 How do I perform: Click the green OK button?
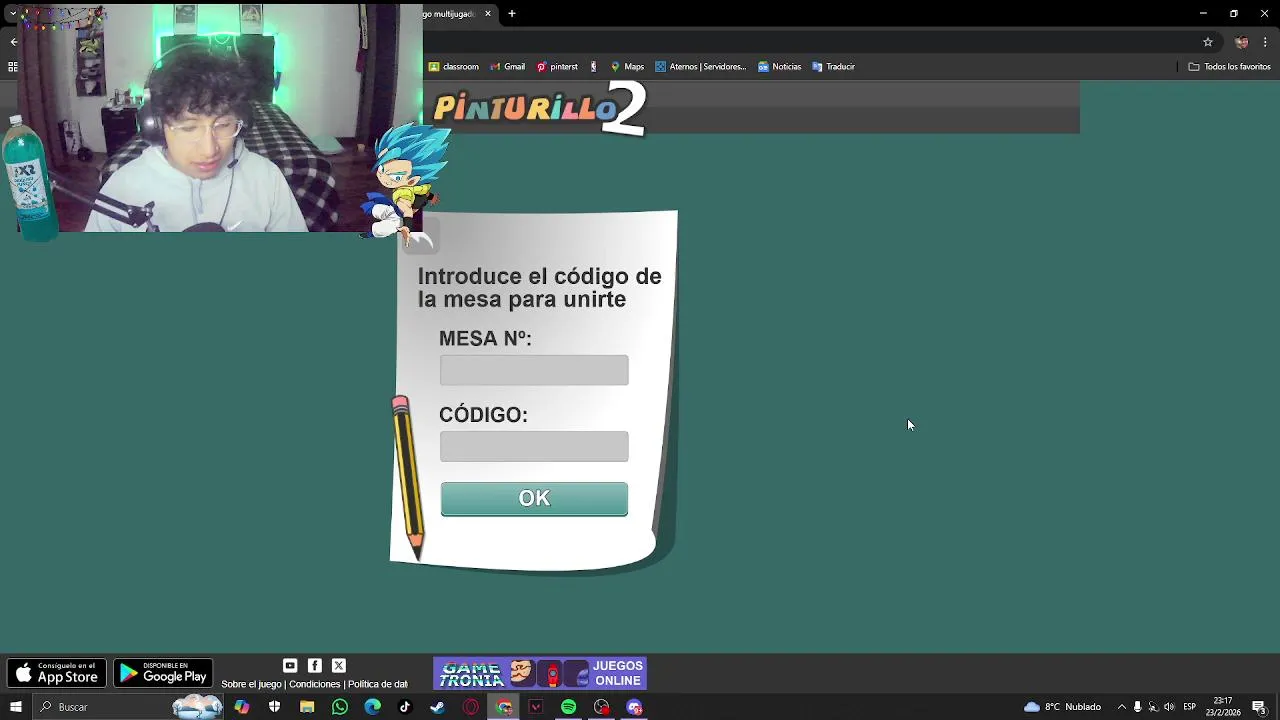pos(534,498)
